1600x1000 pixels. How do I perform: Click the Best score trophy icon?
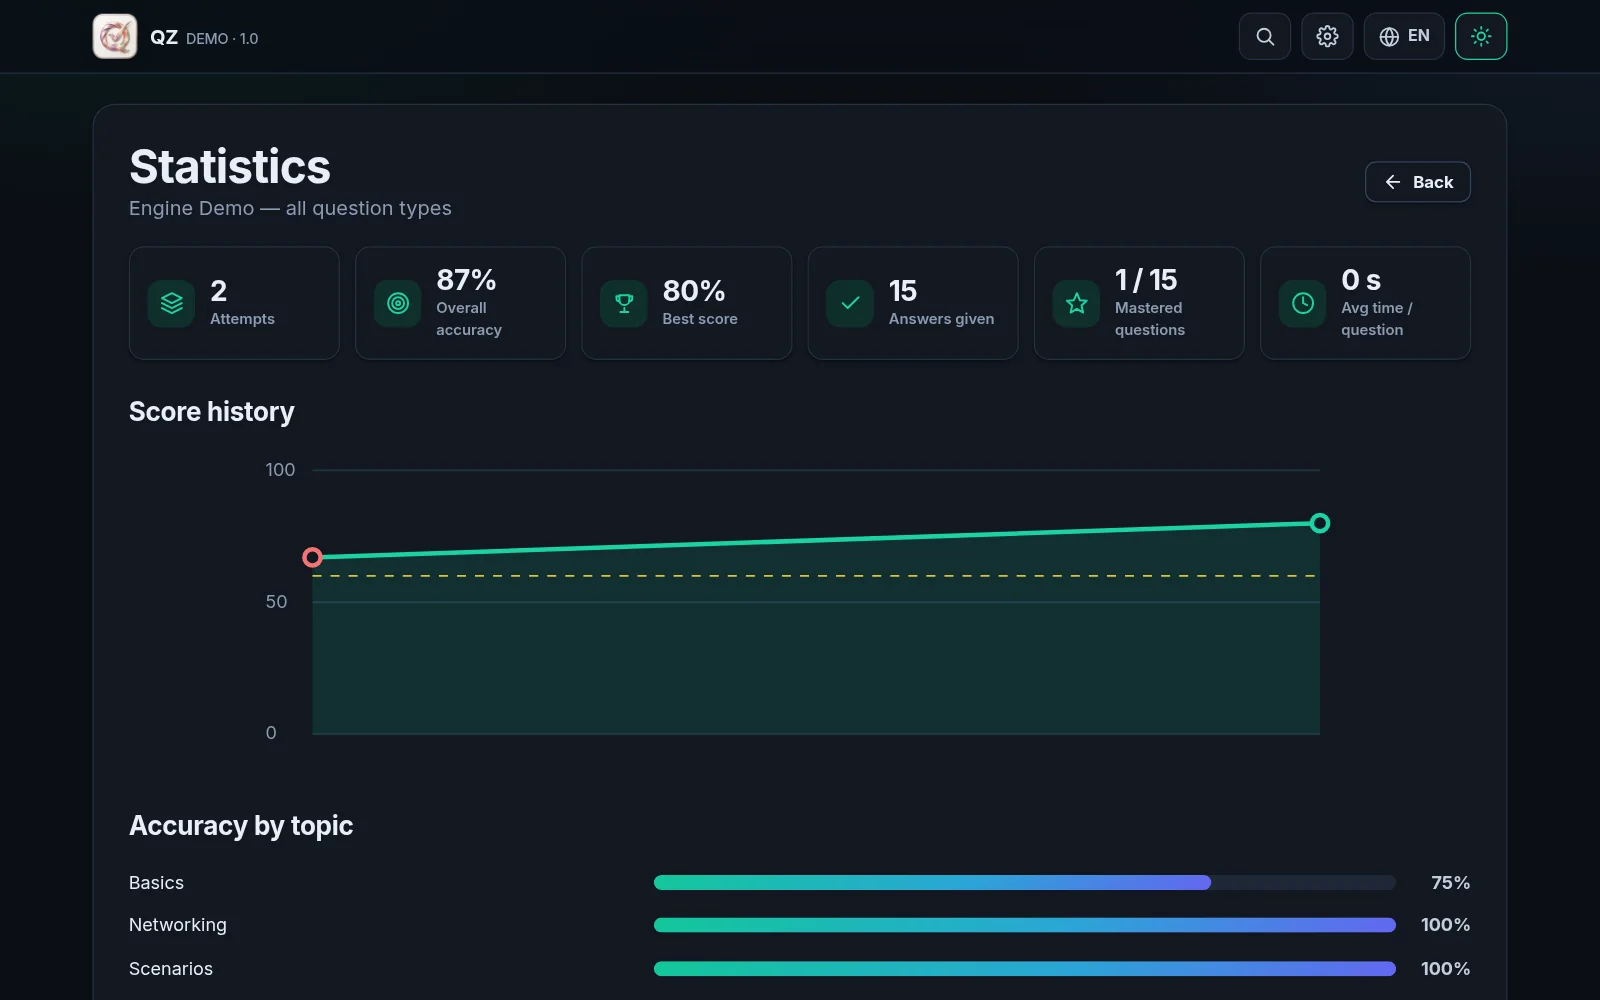[624, 303]
